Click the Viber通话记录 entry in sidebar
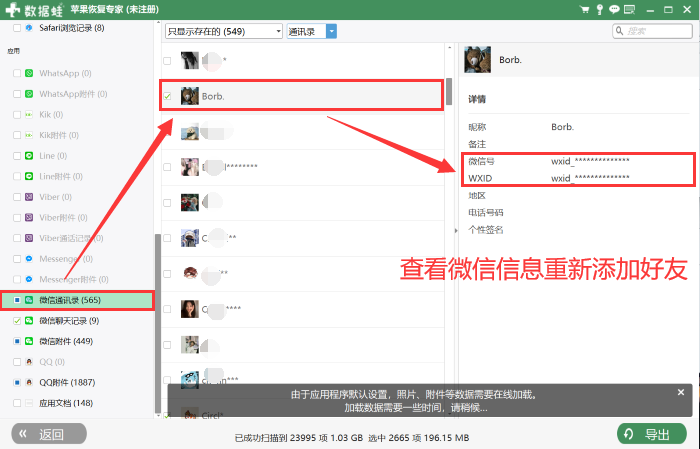Image resolution: width=700 pixels, height=449 pixels. coord(71,238)
